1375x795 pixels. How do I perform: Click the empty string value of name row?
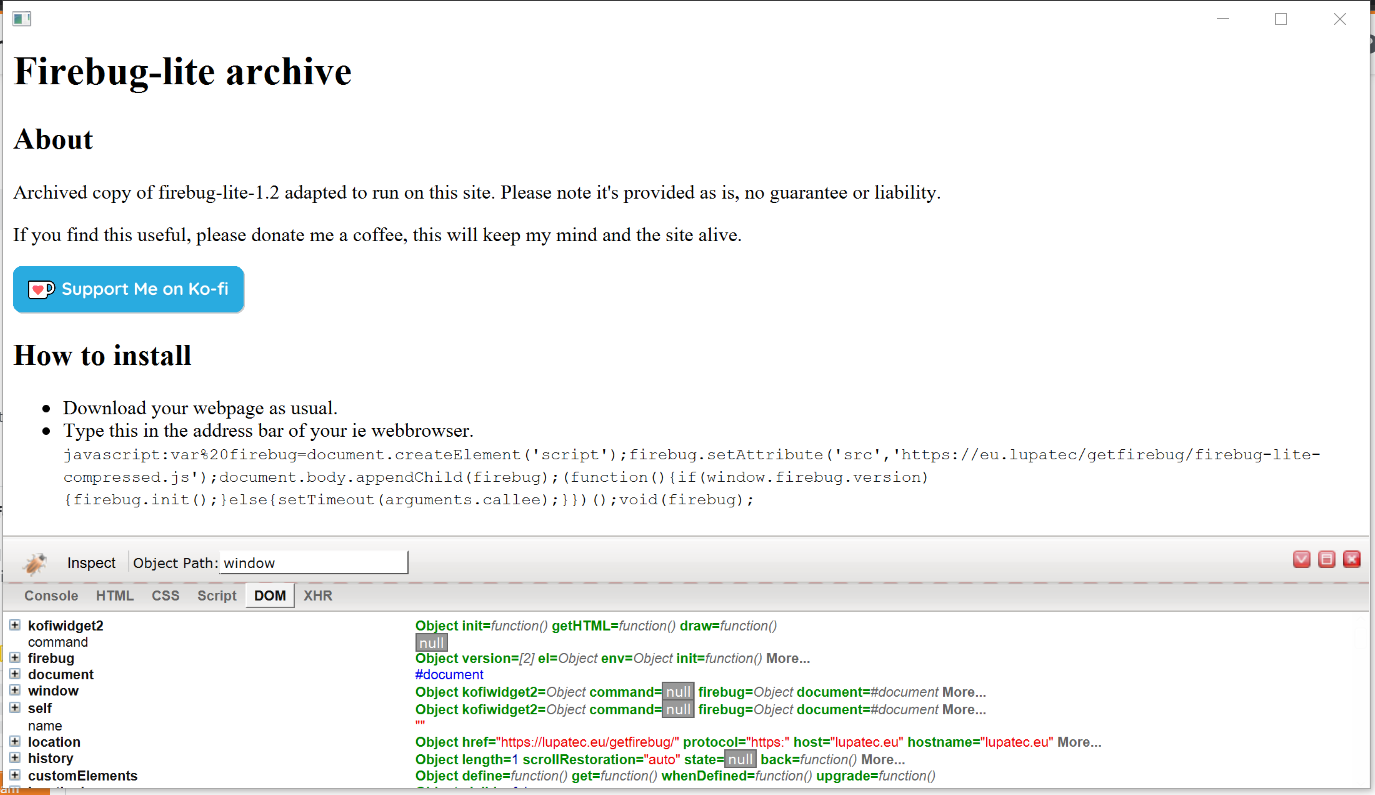point(420,725)
